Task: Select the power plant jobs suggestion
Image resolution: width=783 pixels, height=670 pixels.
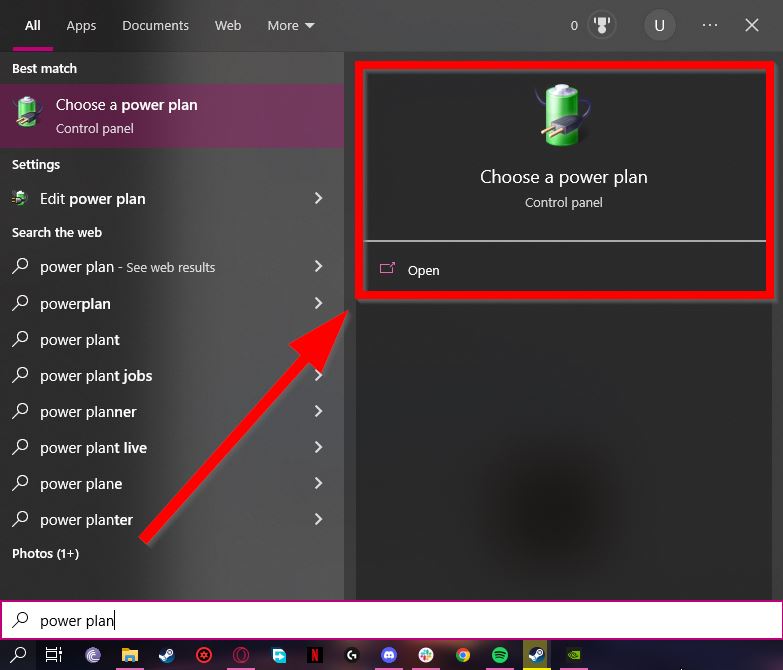Action: tap(172, 375)
